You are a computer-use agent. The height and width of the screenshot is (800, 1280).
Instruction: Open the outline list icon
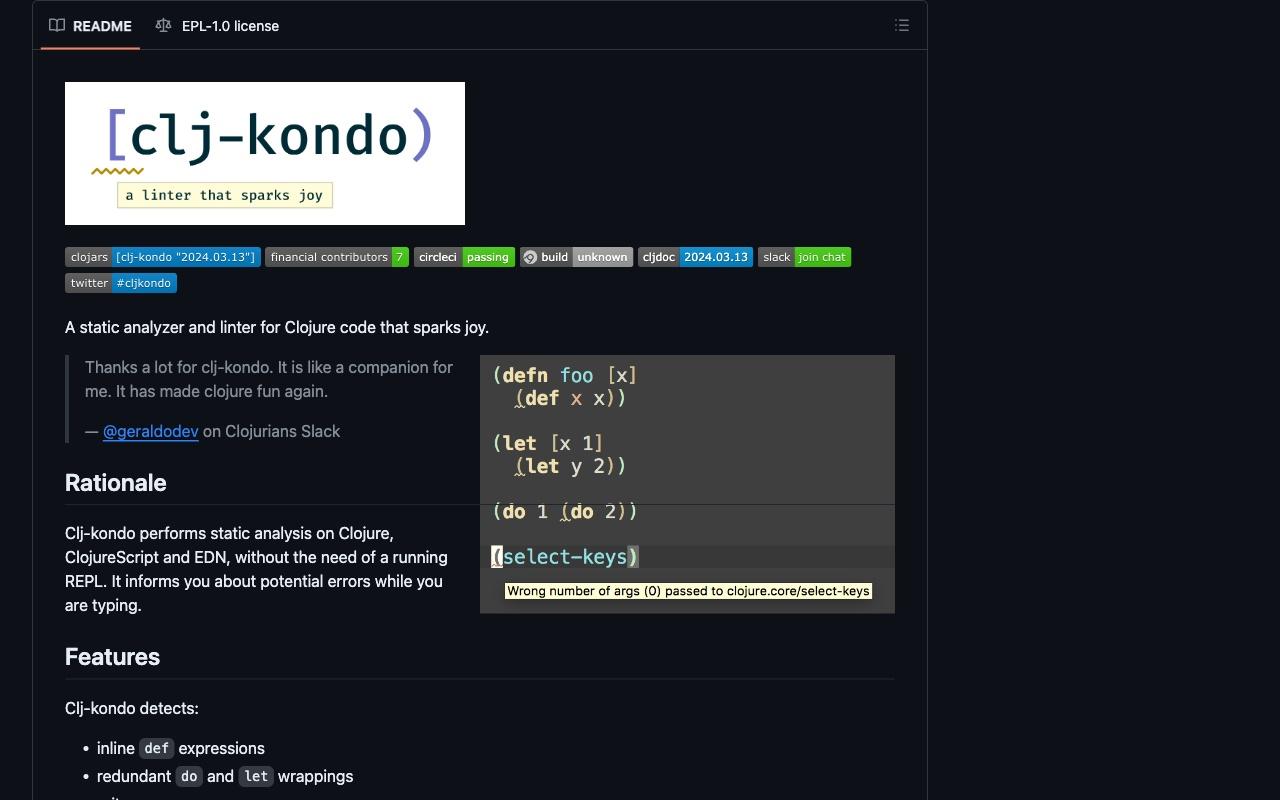902,26
